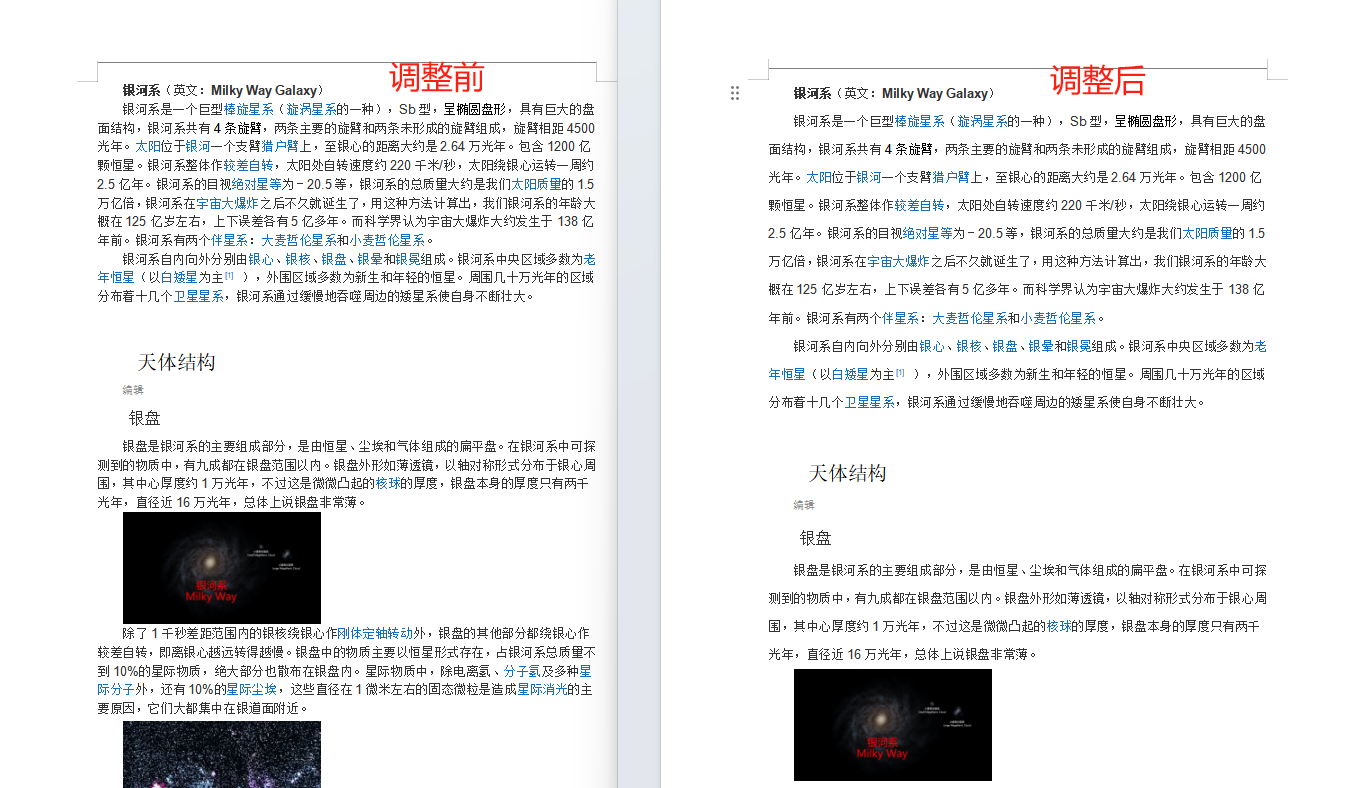Click the bold Milky Way Galaxy title in right document
This screenshot has width=1366, height=788.
point(933,93)
